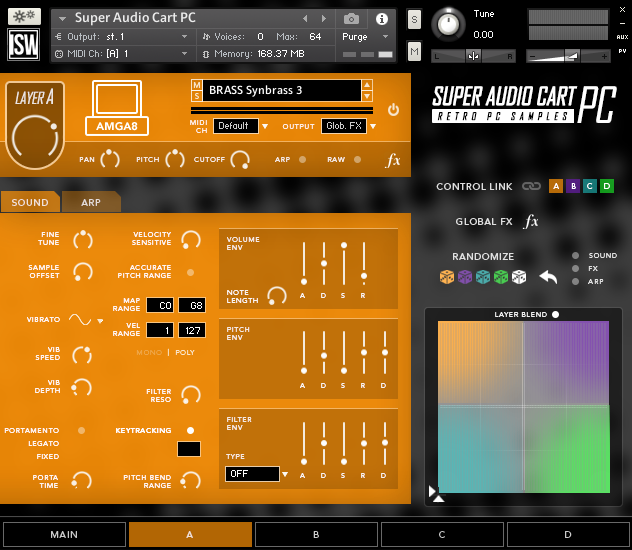The width and height of the screenshot is (632, 550).
Task: Open the layer B page tab
Action: tap(316, 534)
